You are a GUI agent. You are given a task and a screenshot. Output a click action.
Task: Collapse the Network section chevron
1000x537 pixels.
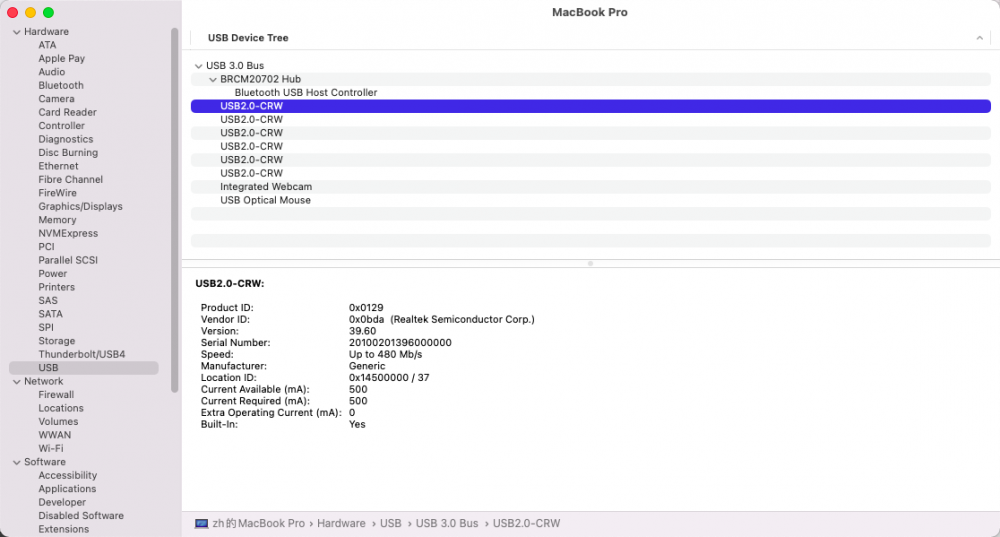(17, 381)
